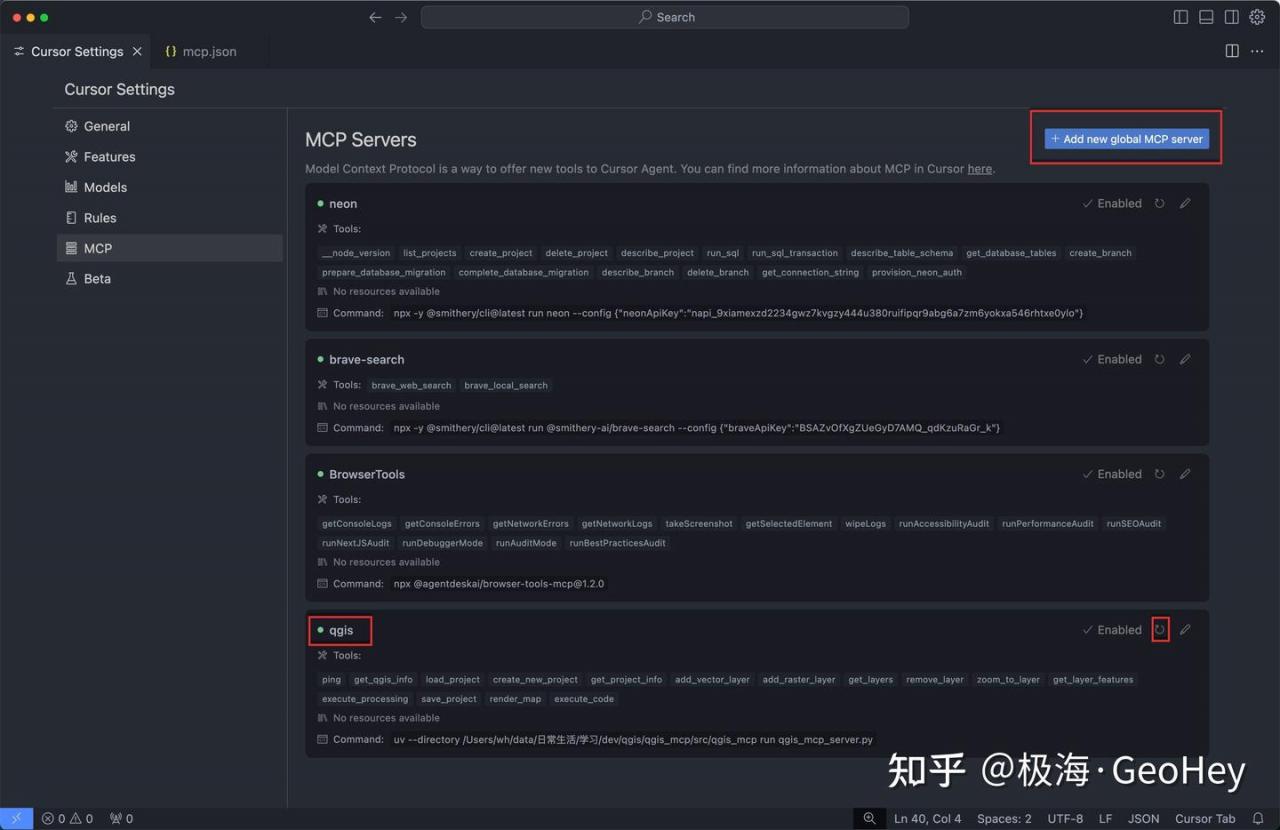Split the editor right
This screenshot has width=1280, height=830.
[x=1232, y=51]
